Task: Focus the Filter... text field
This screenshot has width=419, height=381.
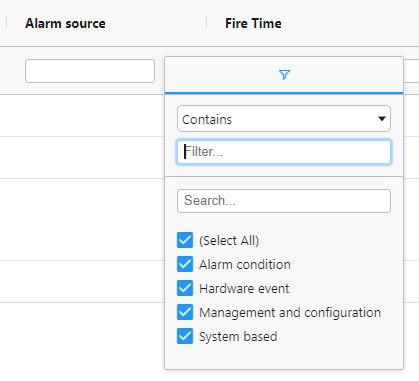Action: coord(284,152)
